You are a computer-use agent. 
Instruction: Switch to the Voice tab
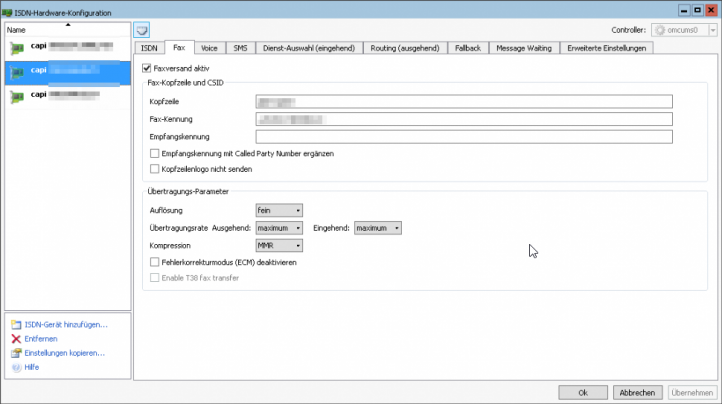pyautogui.click(x=209, y=47)
